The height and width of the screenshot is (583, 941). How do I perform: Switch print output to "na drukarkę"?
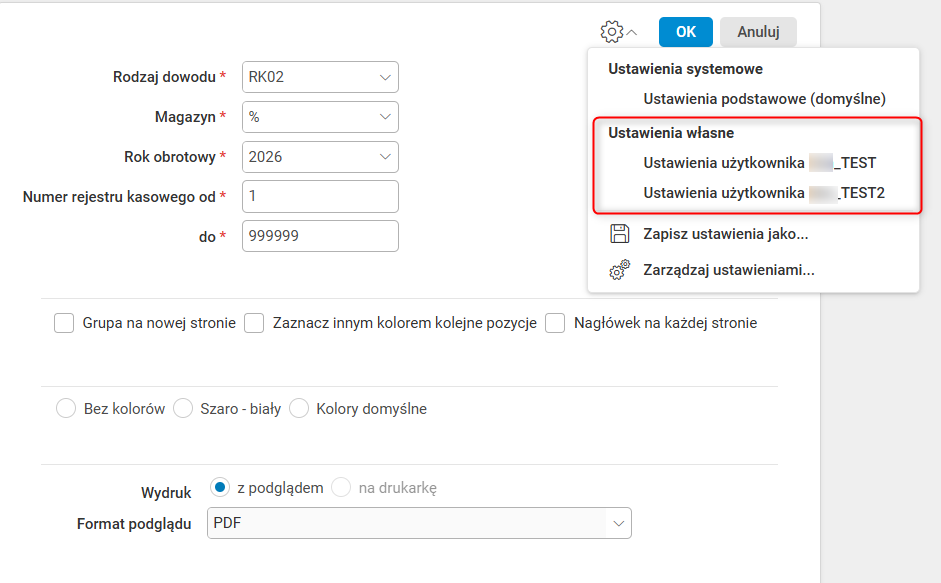(340, 488)
